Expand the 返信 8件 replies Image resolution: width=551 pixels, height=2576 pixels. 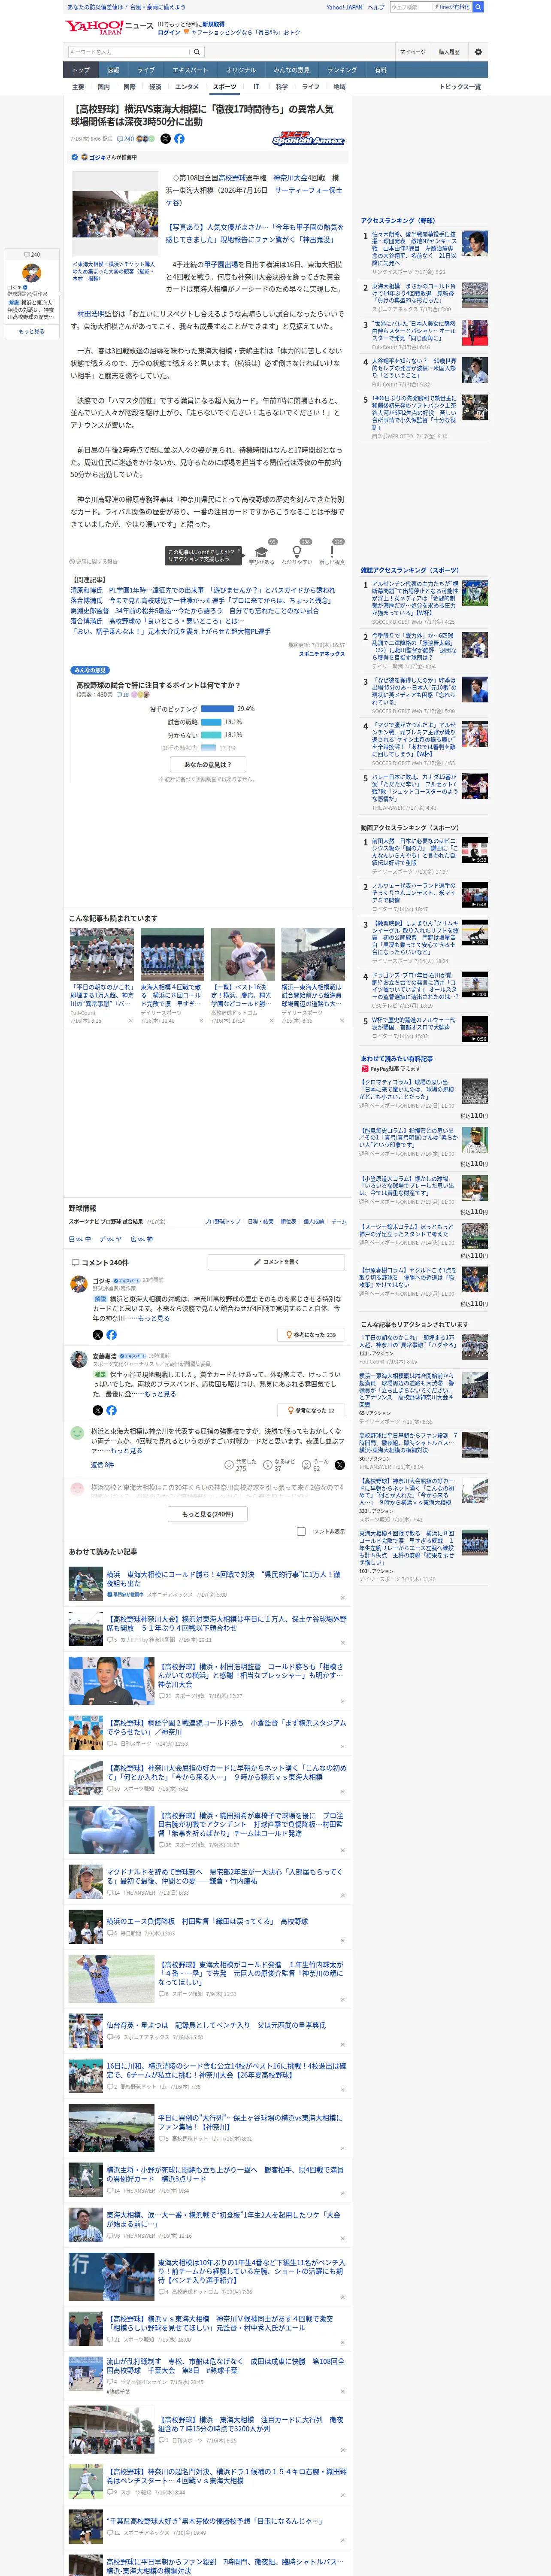click(x=102, y=1465)
